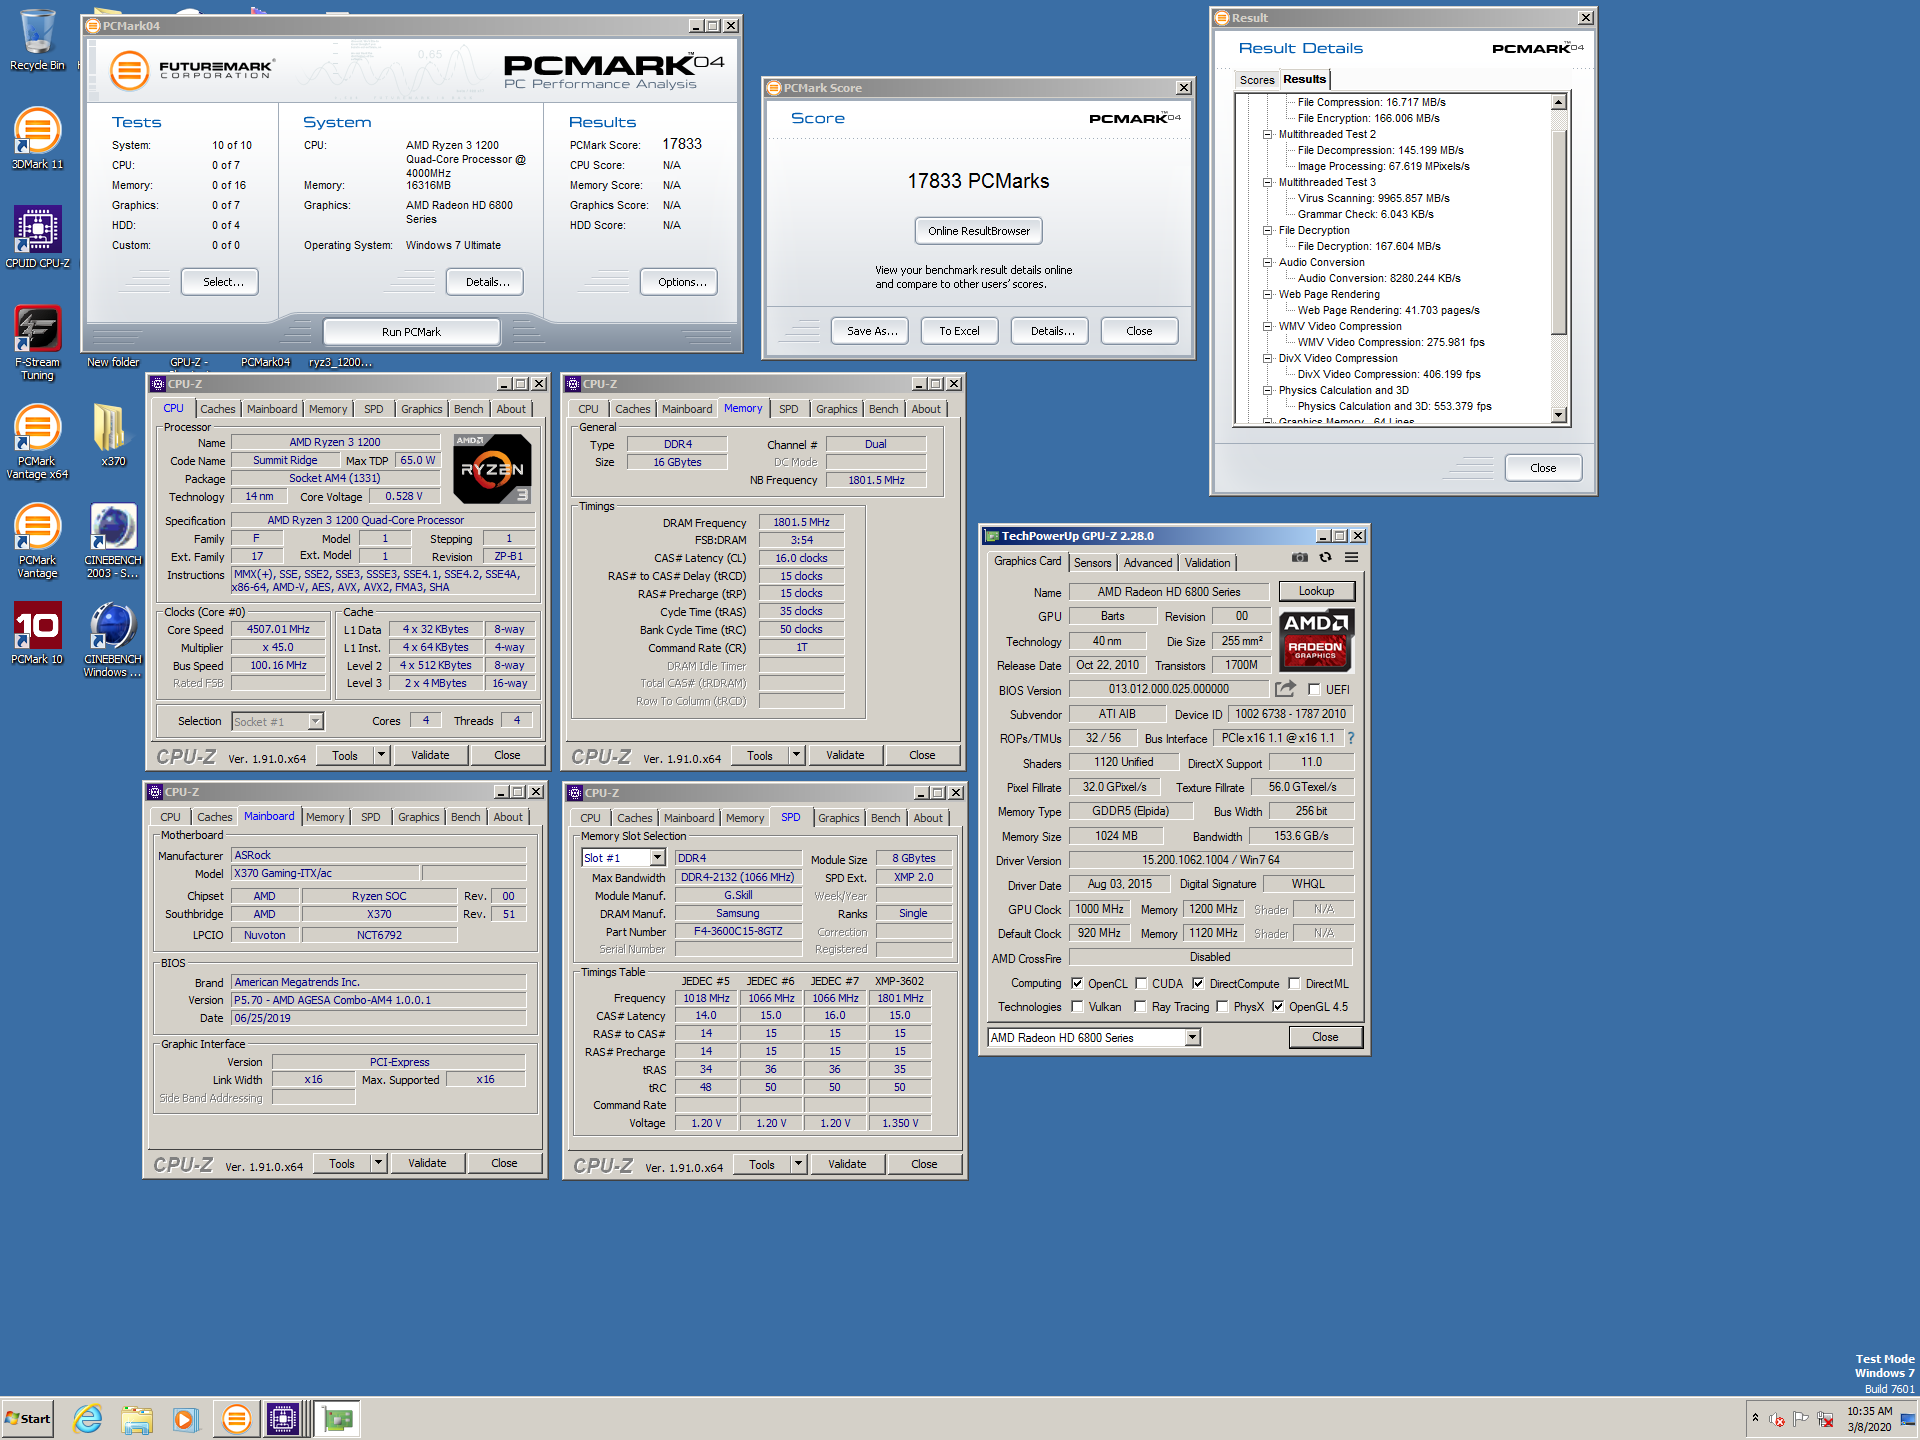1920x1440 pixels.
Task: Click the GPU-Z BIOS export share icon
Action: (1285, 689)
